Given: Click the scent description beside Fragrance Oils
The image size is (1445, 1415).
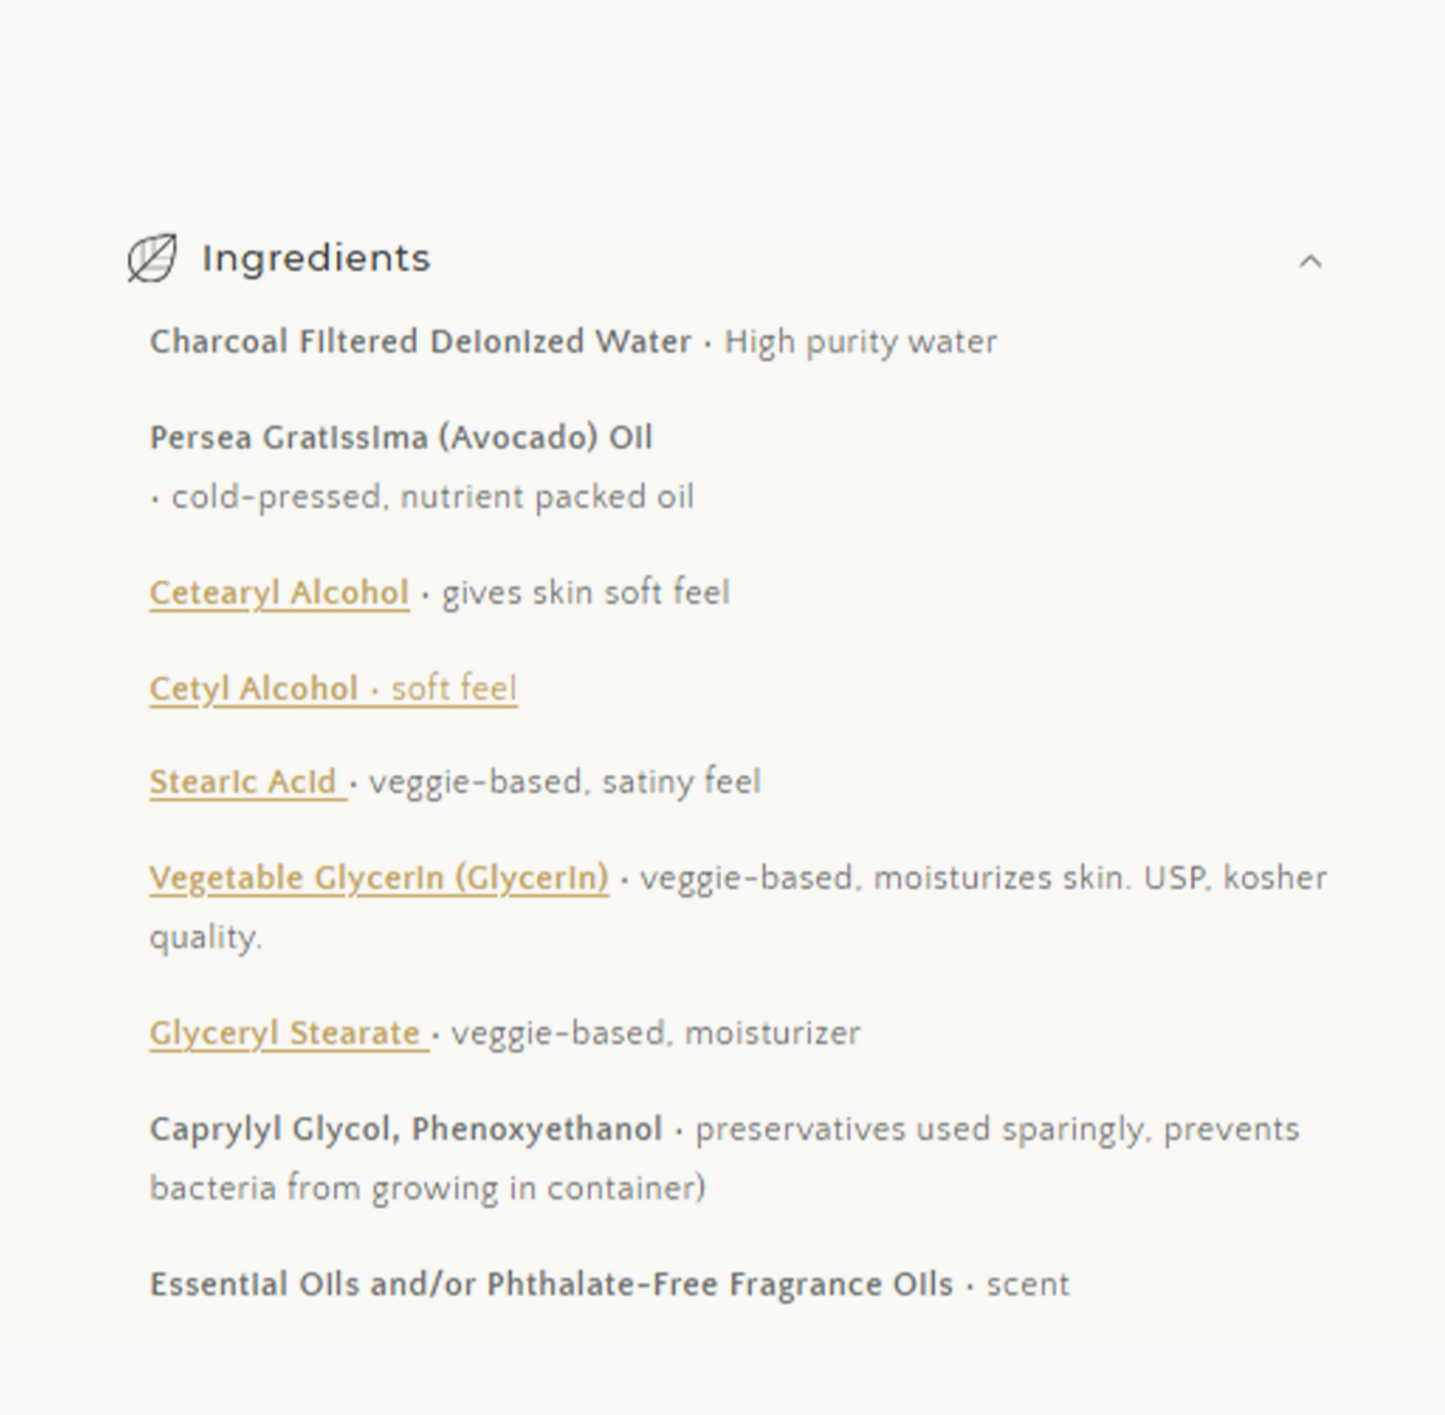Looking at the screenshot, I should point(1027,1283).
